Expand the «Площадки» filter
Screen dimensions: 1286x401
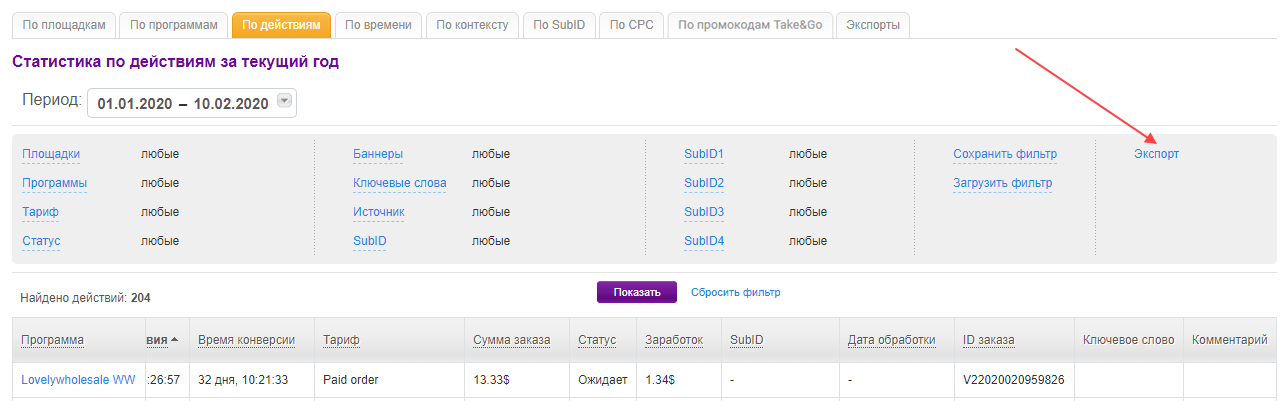click(x=51, y=154)
